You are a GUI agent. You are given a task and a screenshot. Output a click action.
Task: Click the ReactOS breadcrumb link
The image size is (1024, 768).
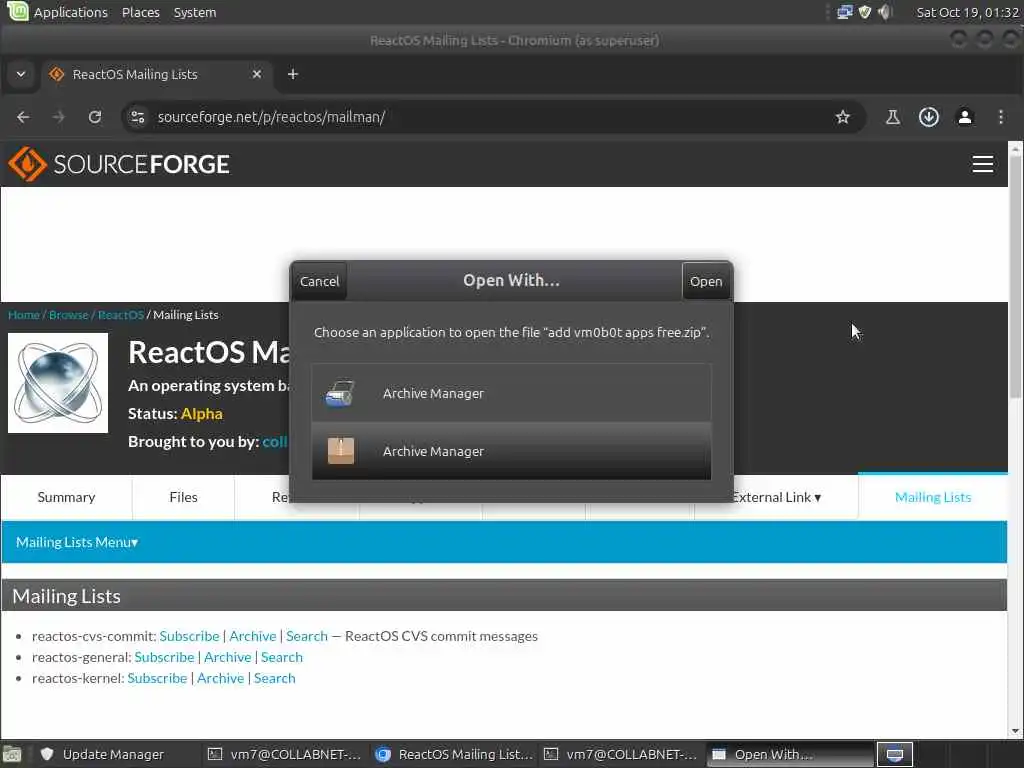(x=121, y=315)
